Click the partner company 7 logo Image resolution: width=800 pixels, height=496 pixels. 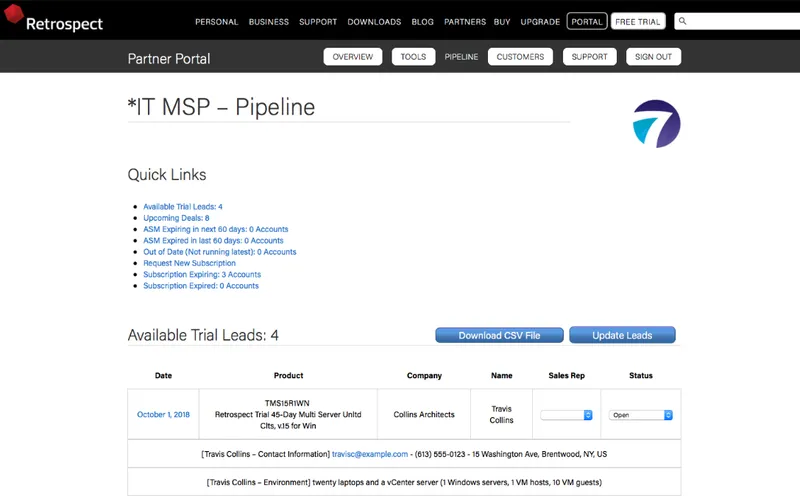click(x=656, y=124)
